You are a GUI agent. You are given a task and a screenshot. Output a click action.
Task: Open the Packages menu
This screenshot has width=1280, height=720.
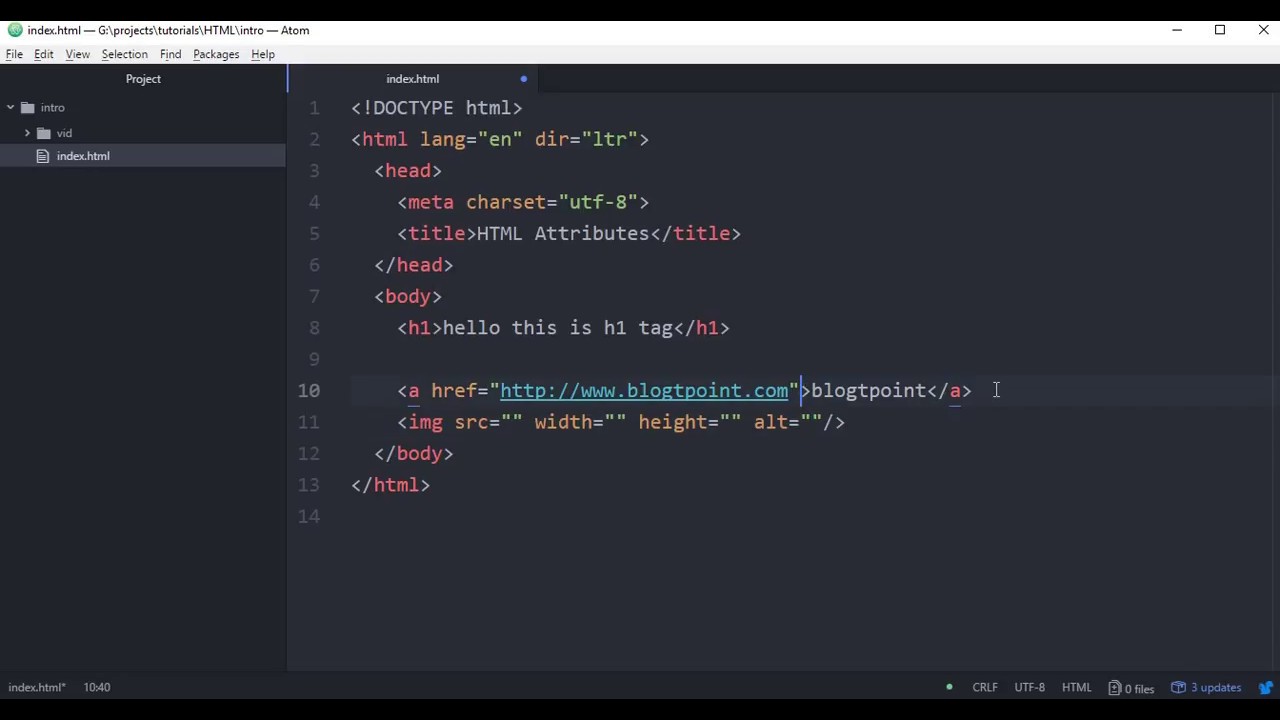click(x=216, y=54)
